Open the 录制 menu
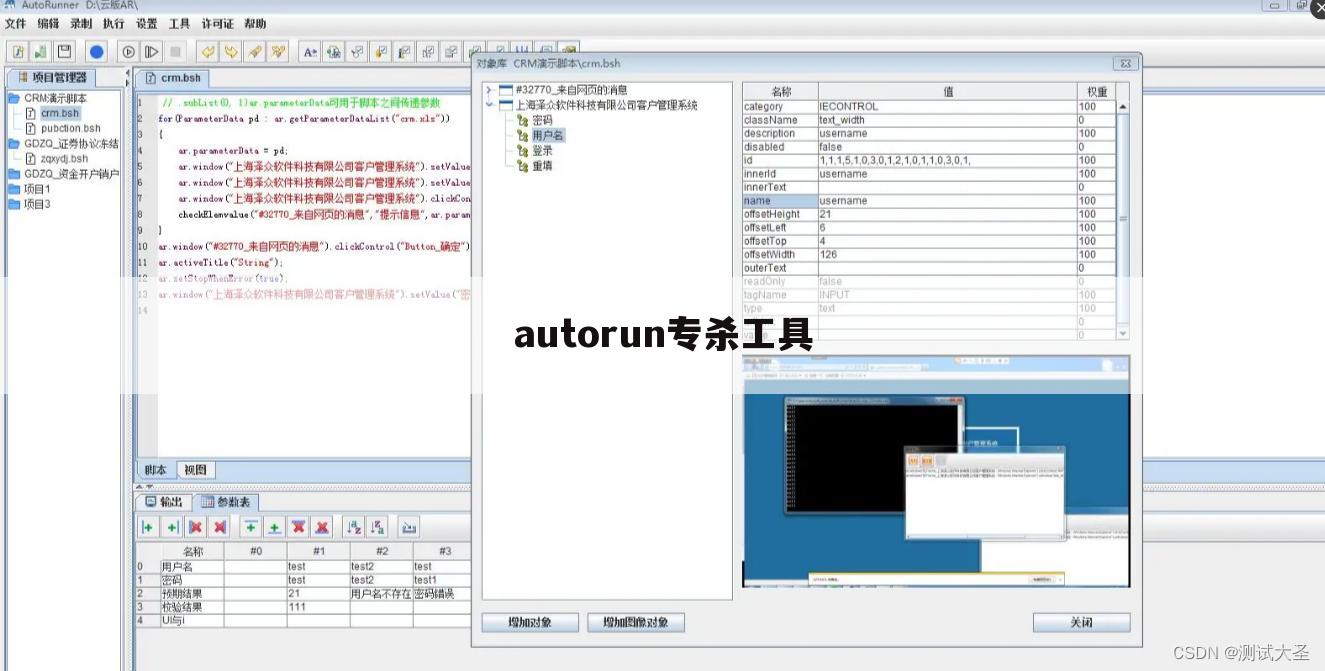 pyautogui.click(x=81, y=24)
